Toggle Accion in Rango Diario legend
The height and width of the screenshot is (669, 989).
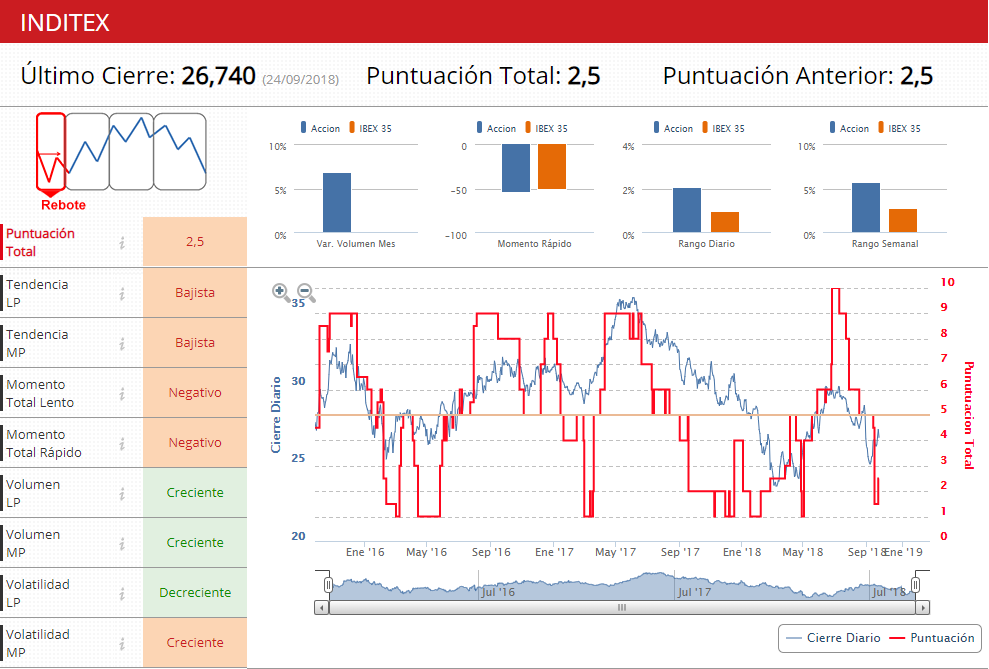[674, 128]
